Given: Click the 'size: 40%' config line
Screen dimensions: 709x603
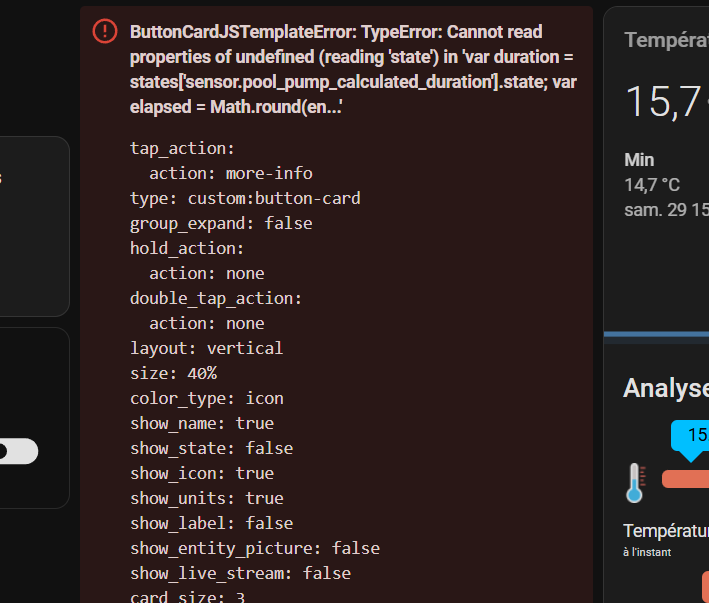Looking at the screenshot, I should [x=174, y=373].
